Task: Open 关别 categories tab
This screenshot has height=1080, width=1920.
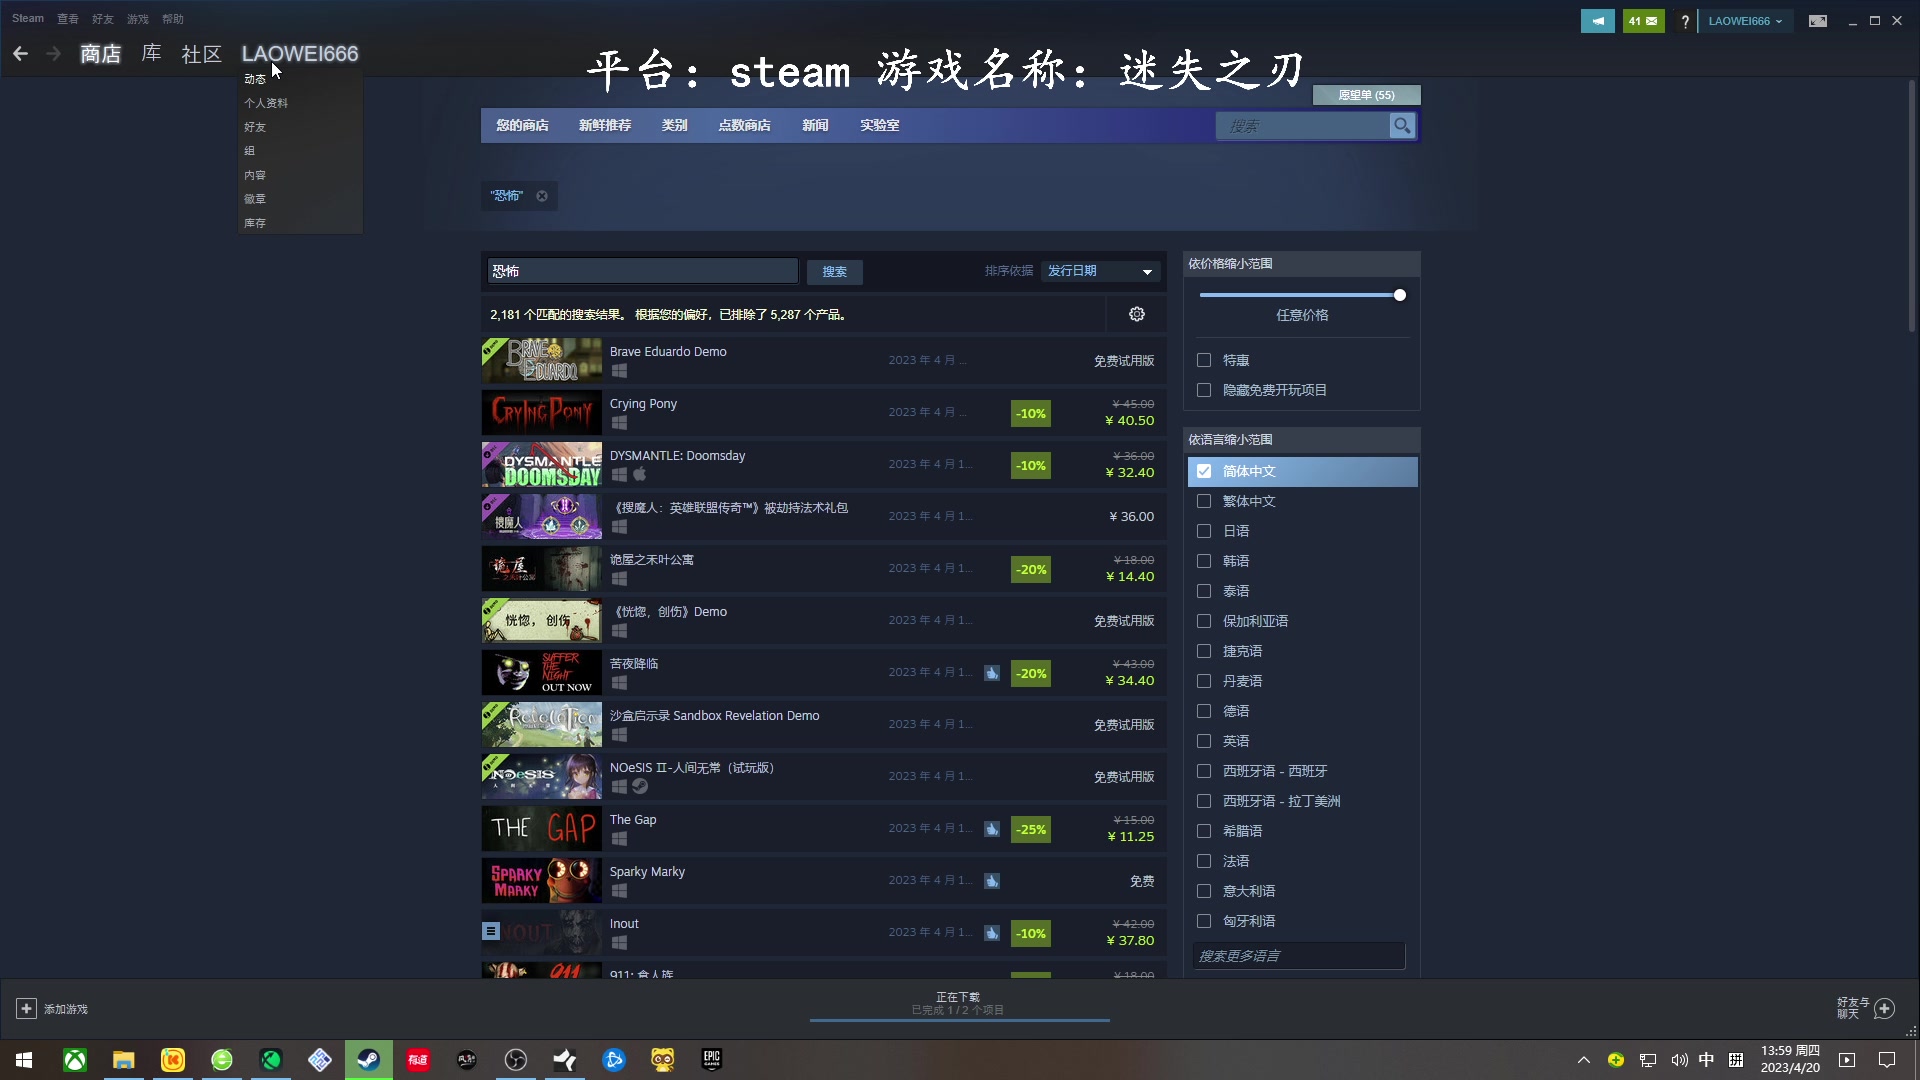Action: pos(676,124)
